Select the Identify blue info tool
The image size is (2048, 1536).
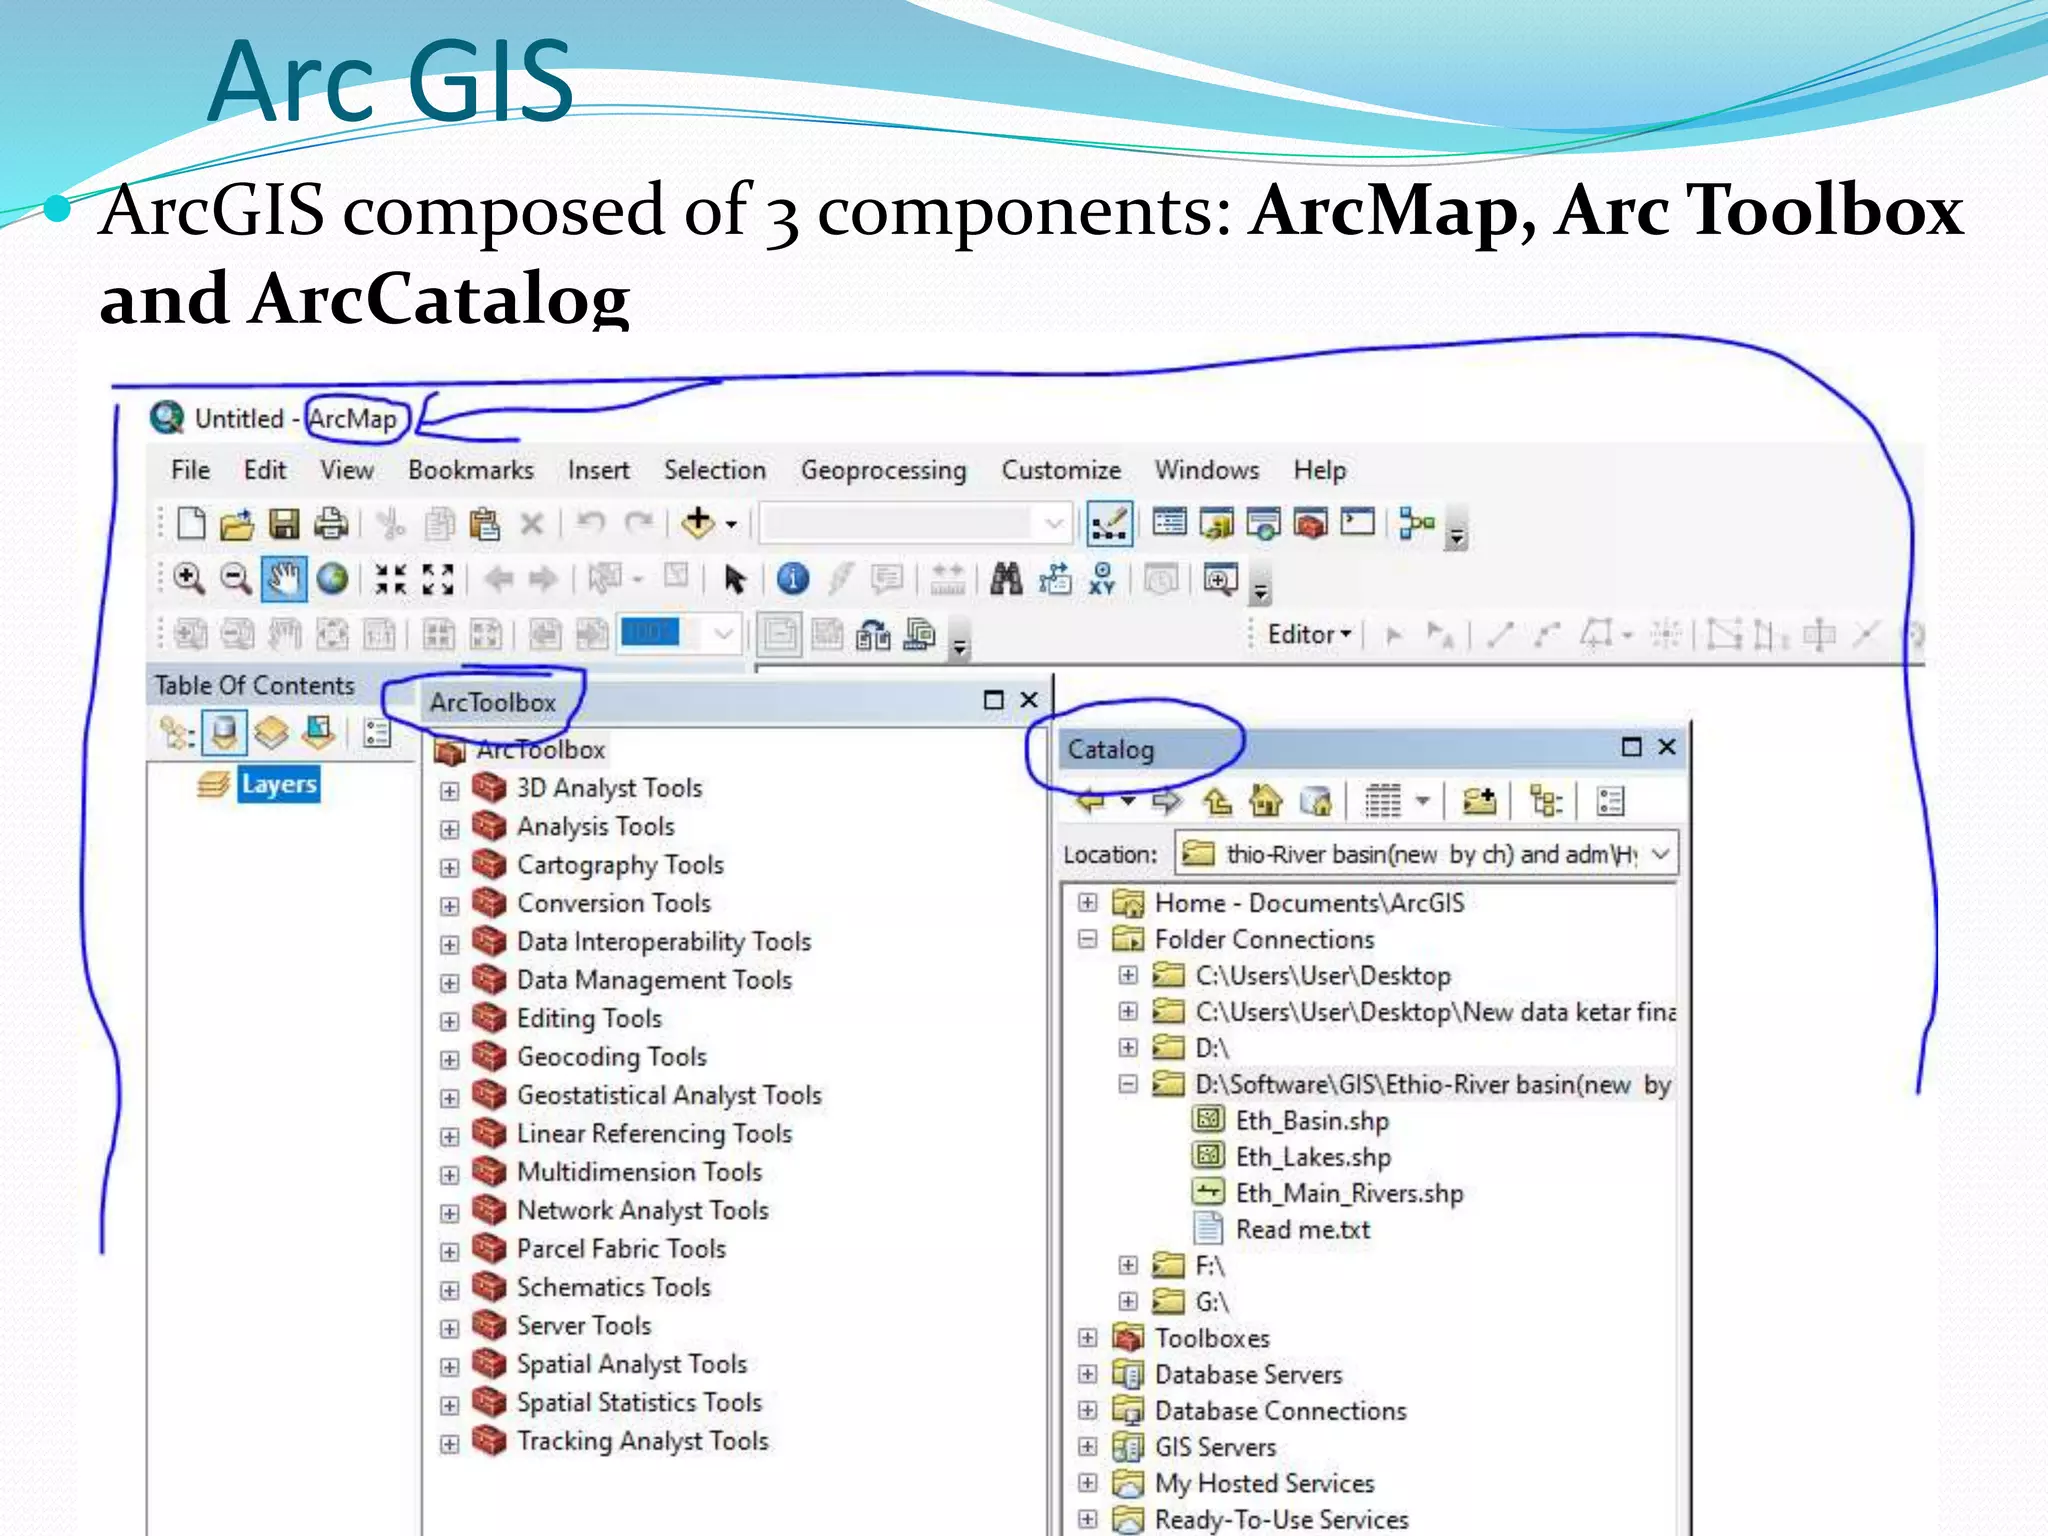point(792,579)
